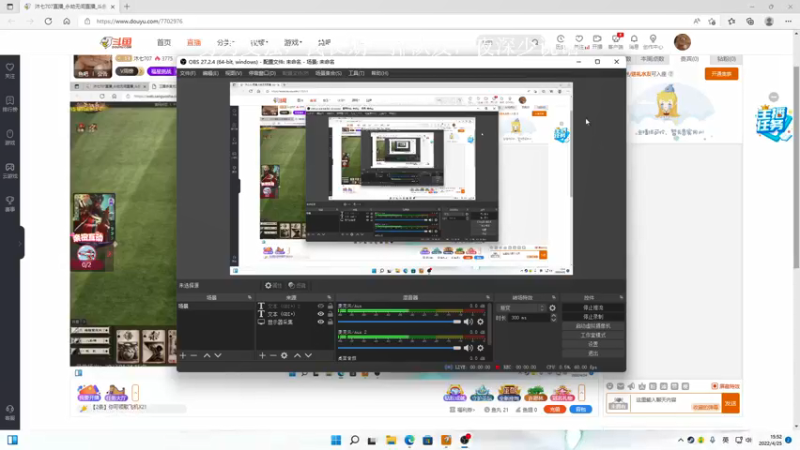800x450 pixels.
Task: Switch to OBS Studio icon on the taskbar
Action: click(464, 440)
